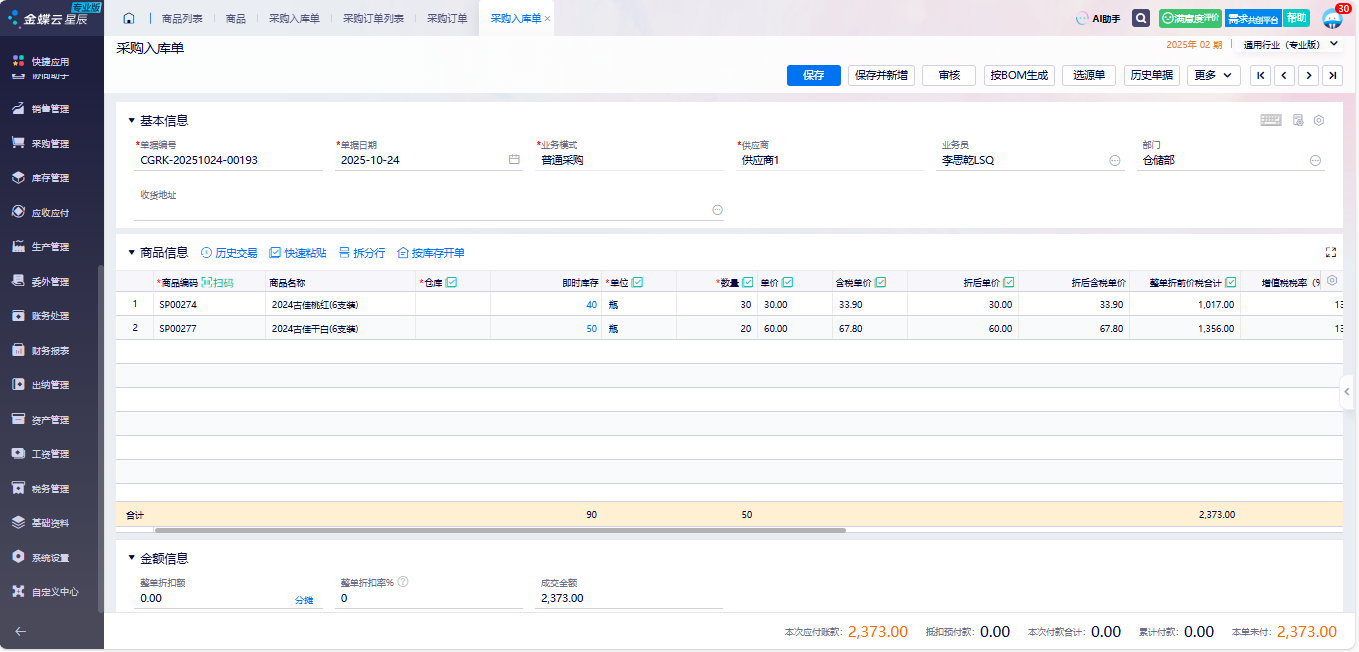The image size is (1359, 652).
Task: Open the 更多 dropdown menu
Action: 1213,75
